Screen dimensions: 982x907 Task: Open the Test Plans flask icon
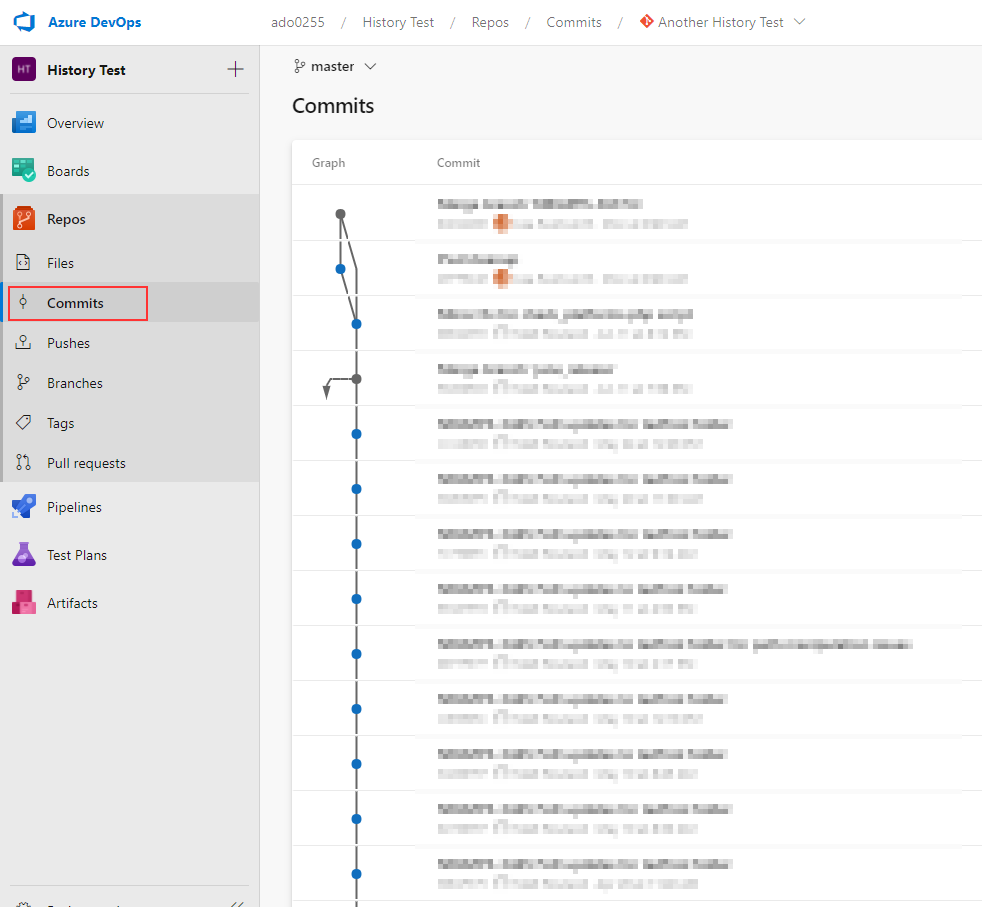(24, 554)
